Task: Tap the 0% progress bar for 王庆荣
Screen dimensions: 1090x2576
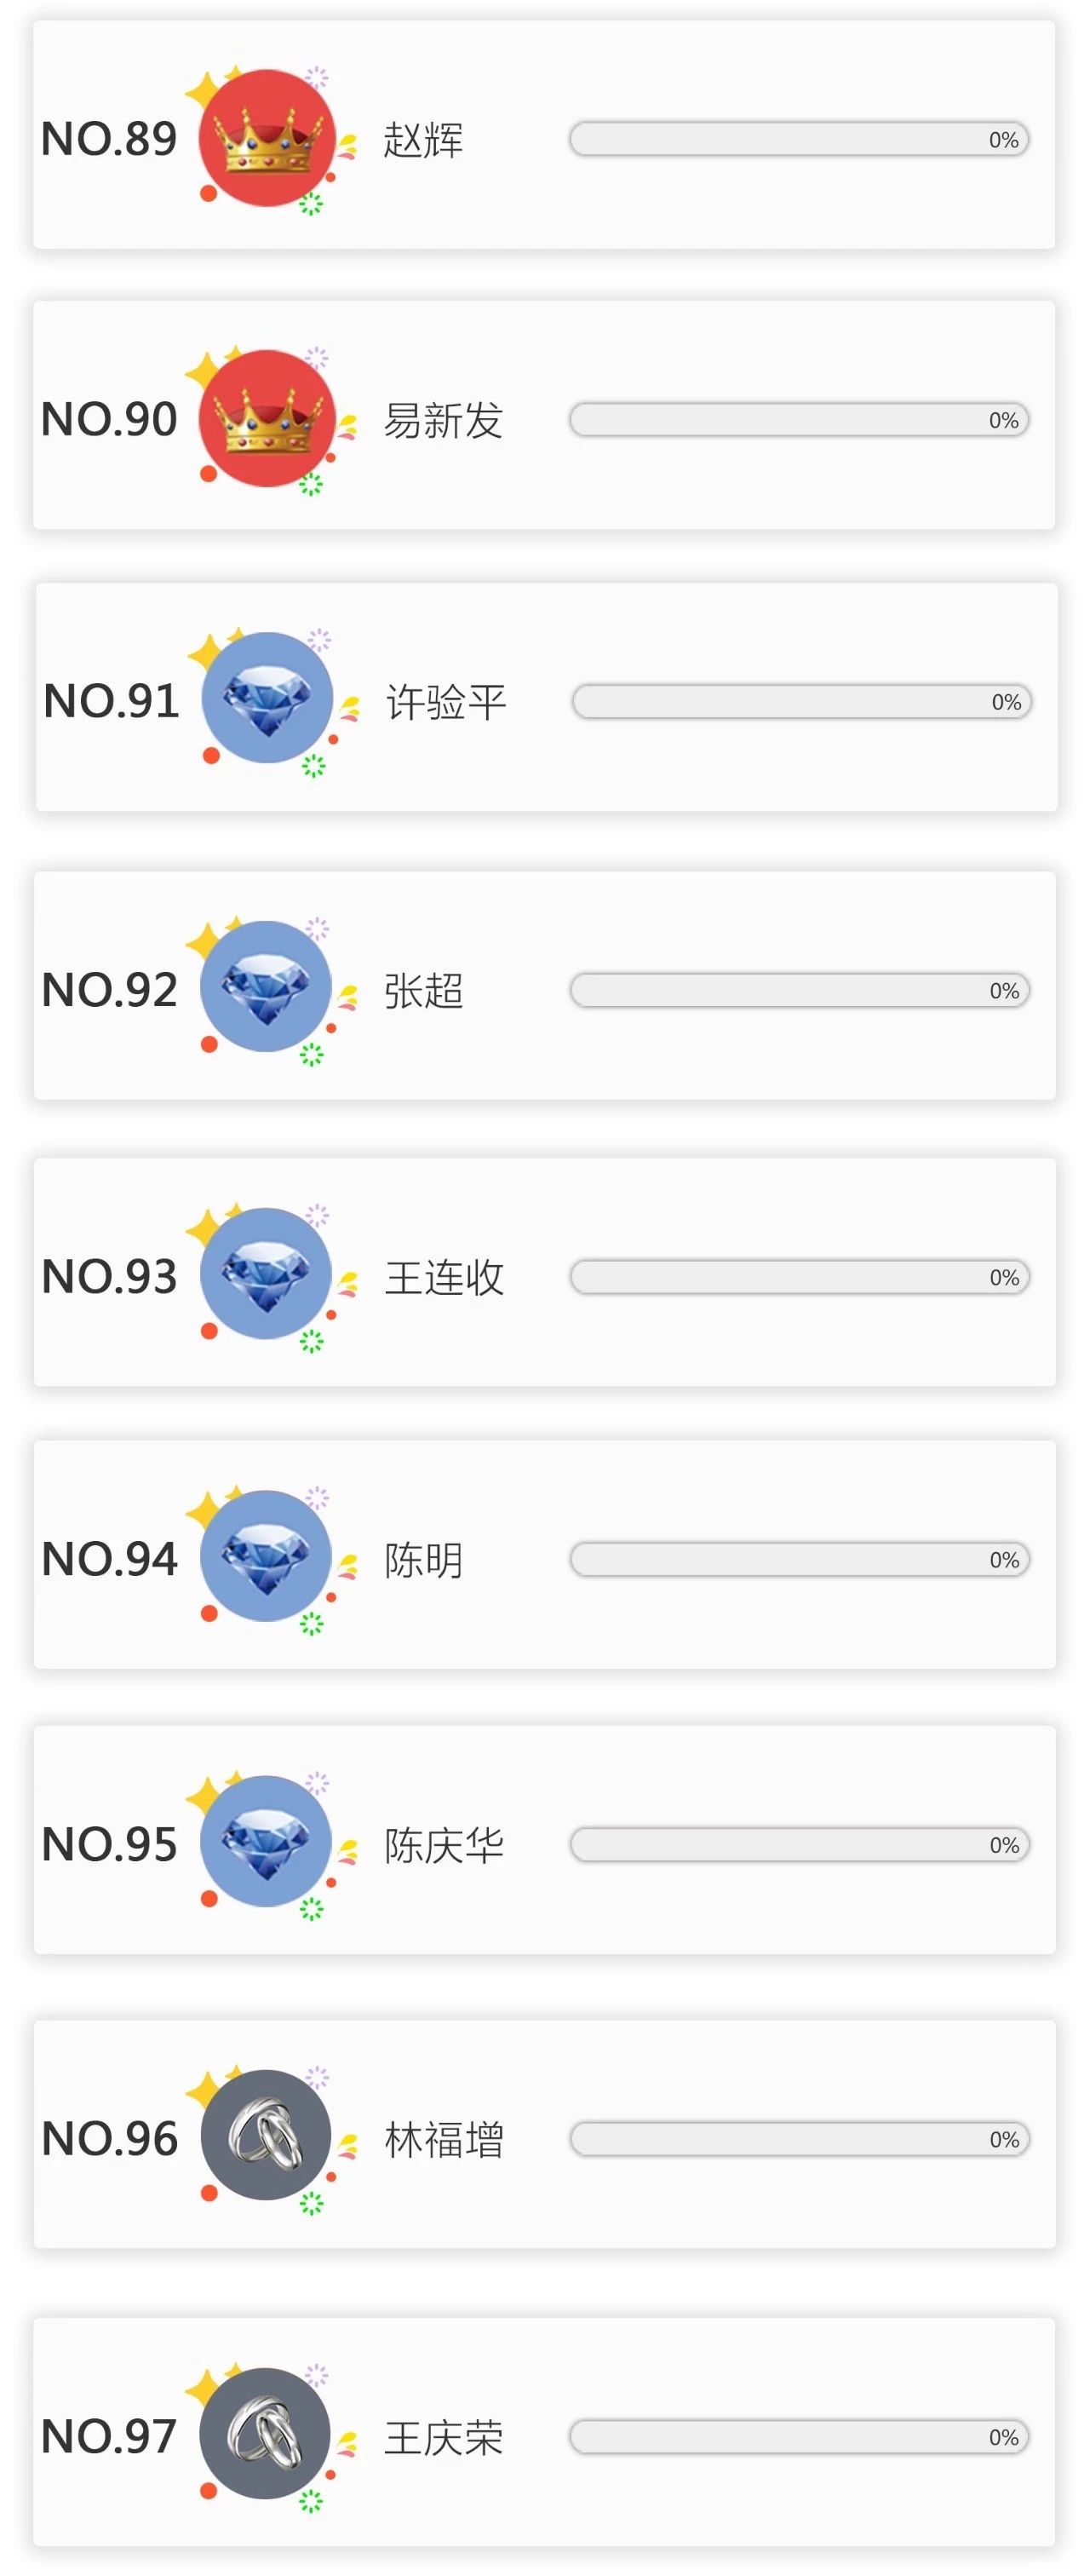Action: coord(799,2437)
